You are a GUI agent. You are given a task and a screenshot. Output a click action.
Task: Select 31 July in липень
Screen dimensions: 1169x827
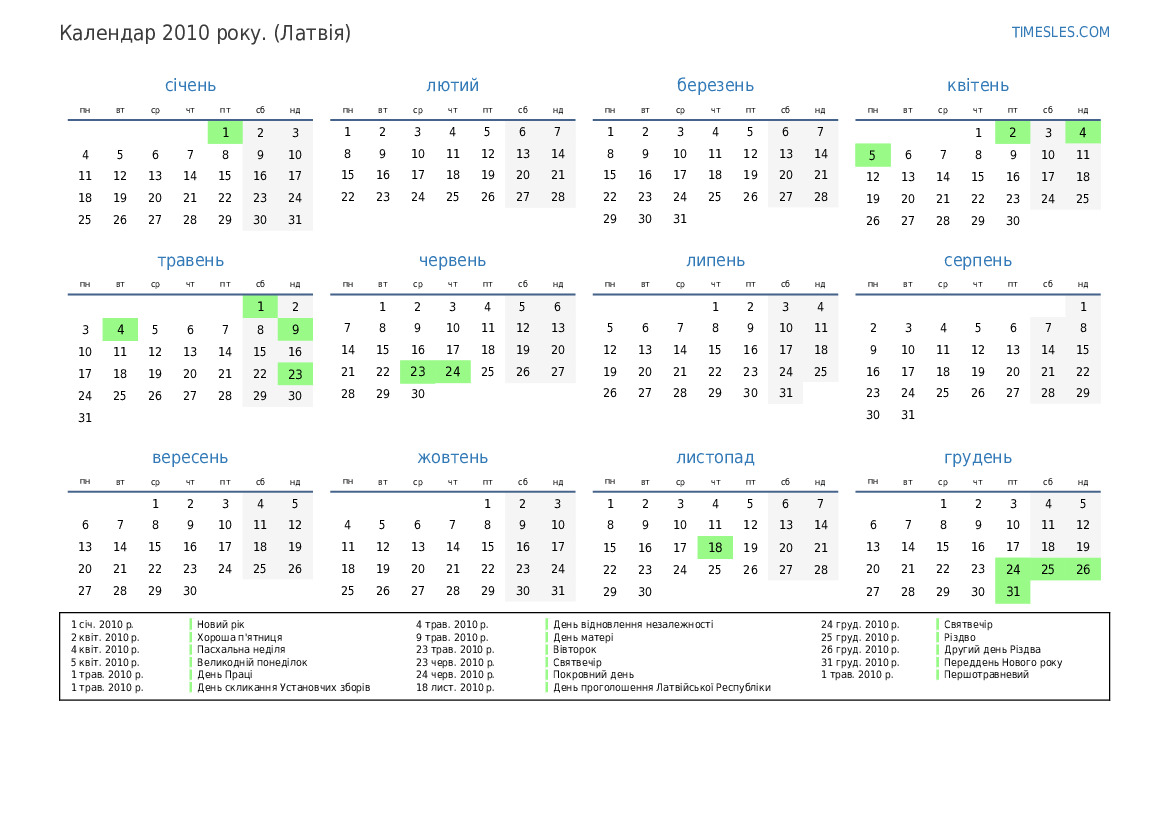786,393
